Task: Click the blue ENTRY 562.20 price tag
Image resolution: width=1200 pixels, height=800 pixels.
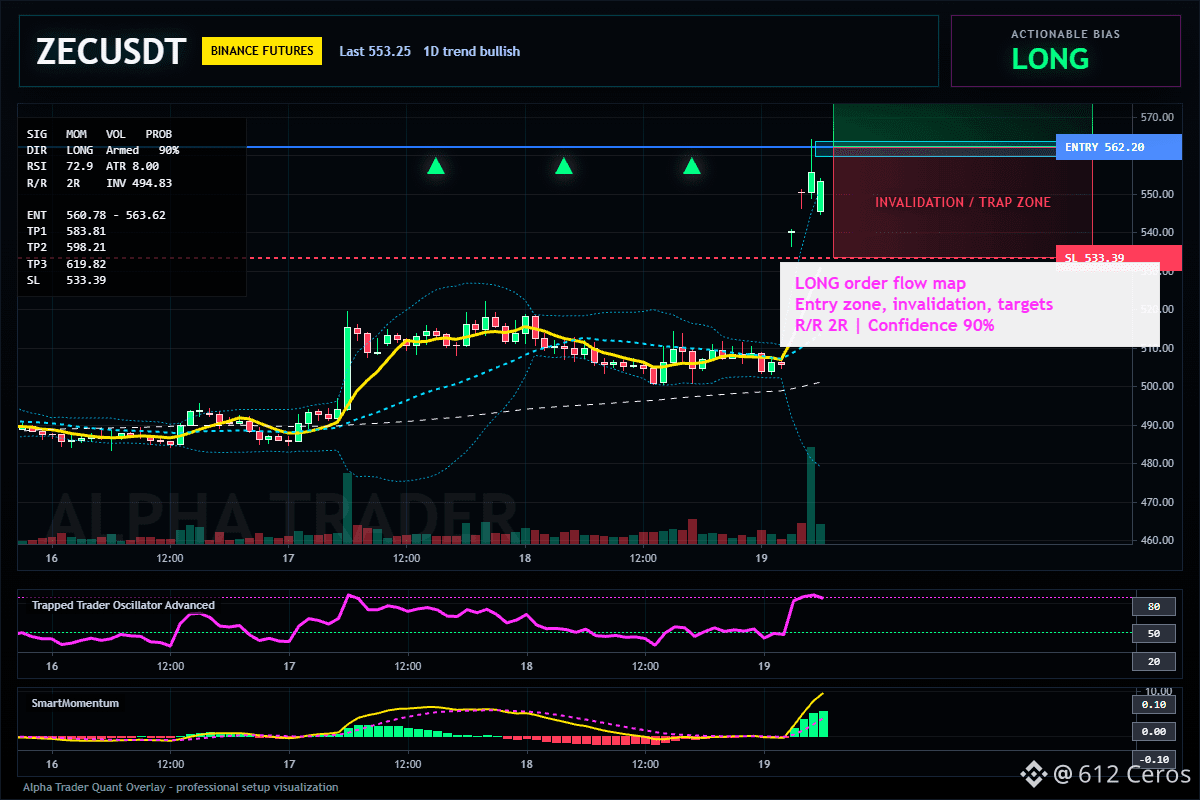Action: (x=1119, y=147)
